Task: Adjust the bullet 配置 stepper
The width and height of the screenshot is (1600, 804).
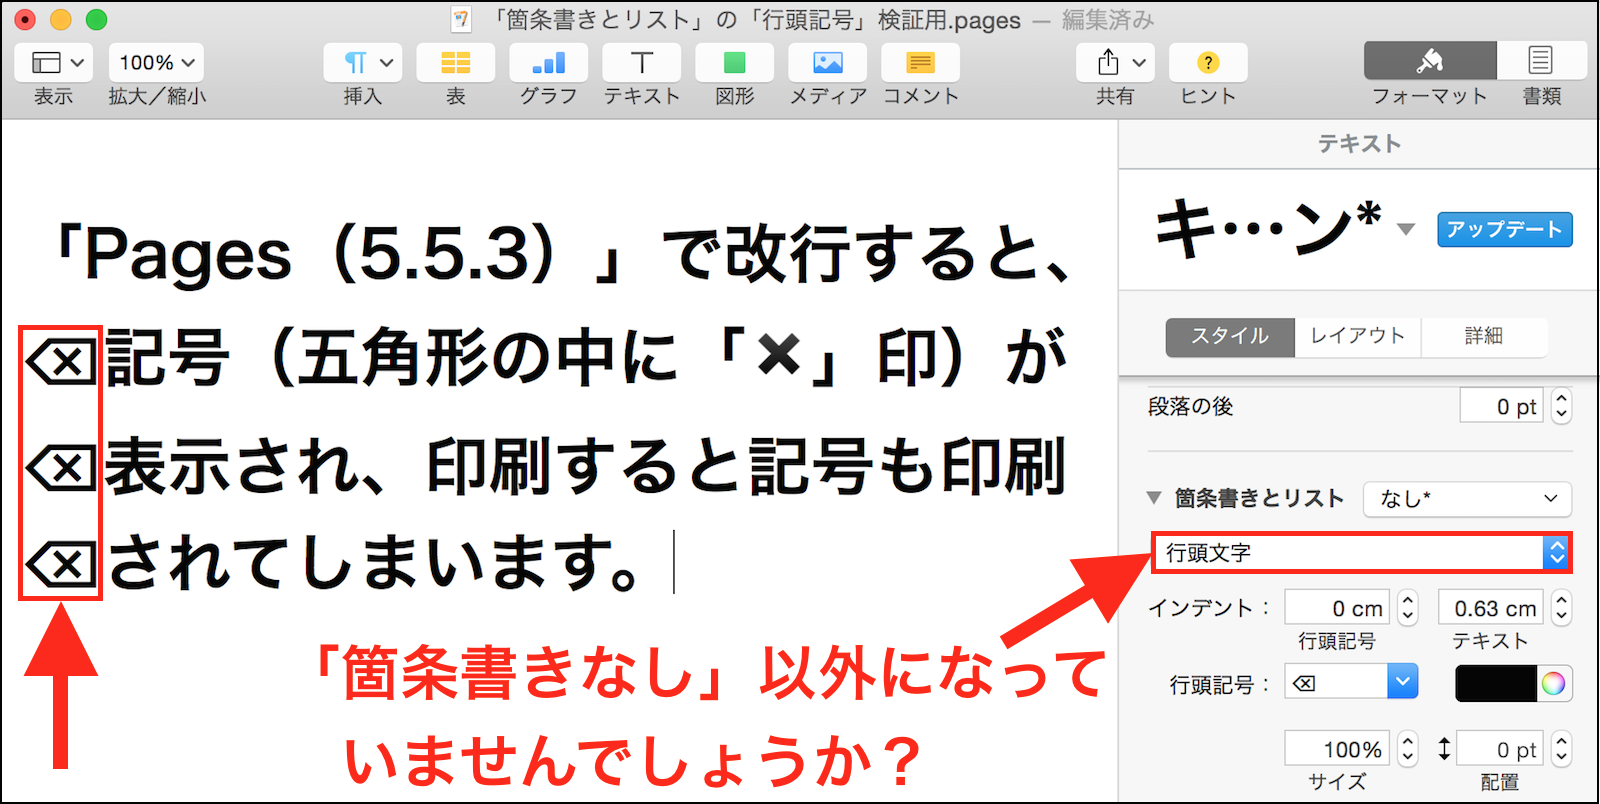Action: [1561, 749]
